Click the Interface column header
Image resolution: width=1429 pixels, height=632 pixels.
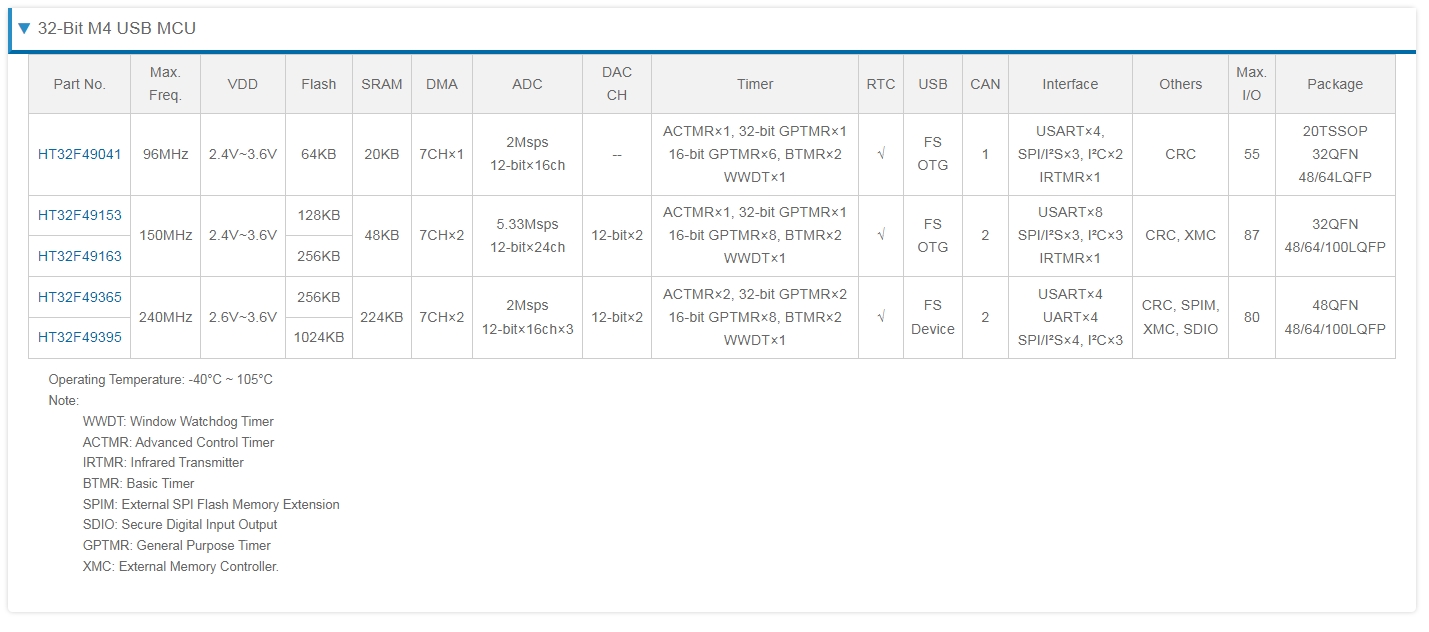(1070, 84)
